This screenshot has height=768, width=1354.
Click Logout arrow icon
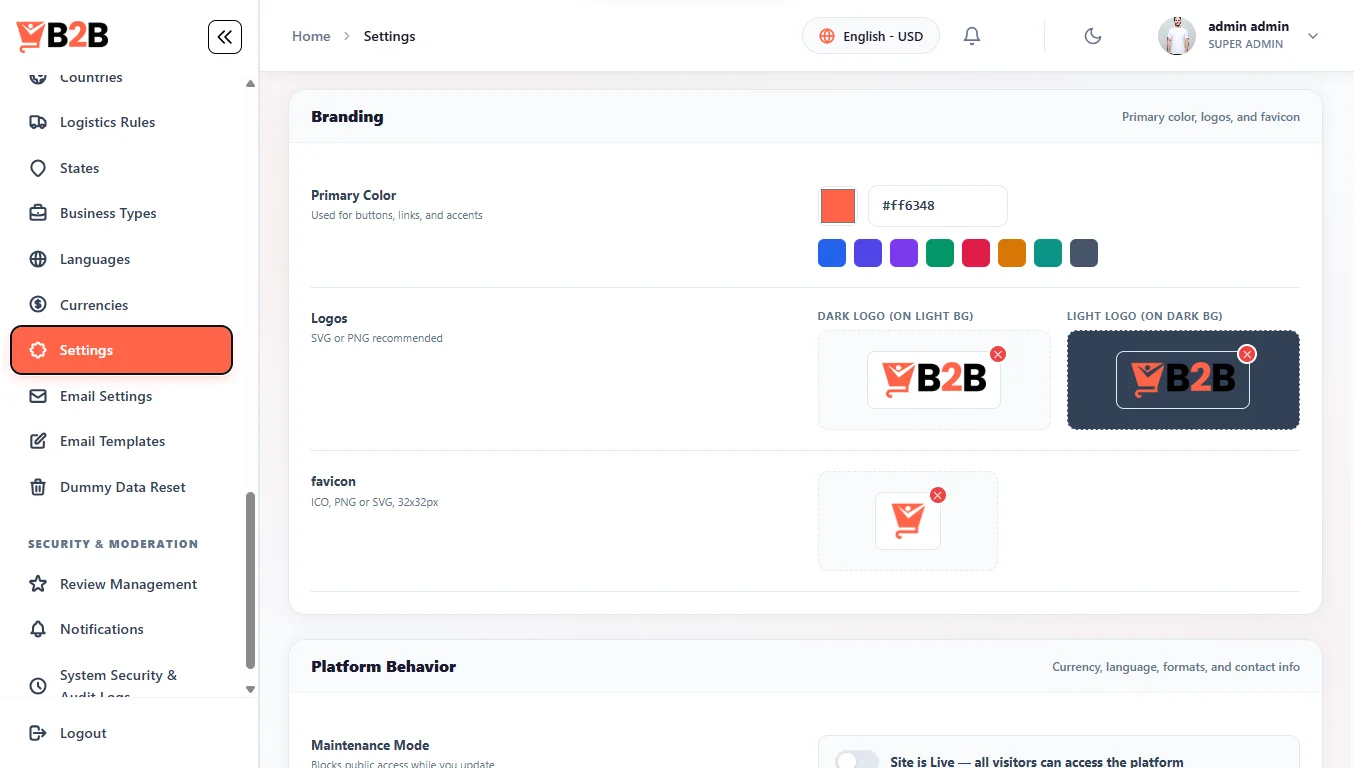click(x=38, y=733)
